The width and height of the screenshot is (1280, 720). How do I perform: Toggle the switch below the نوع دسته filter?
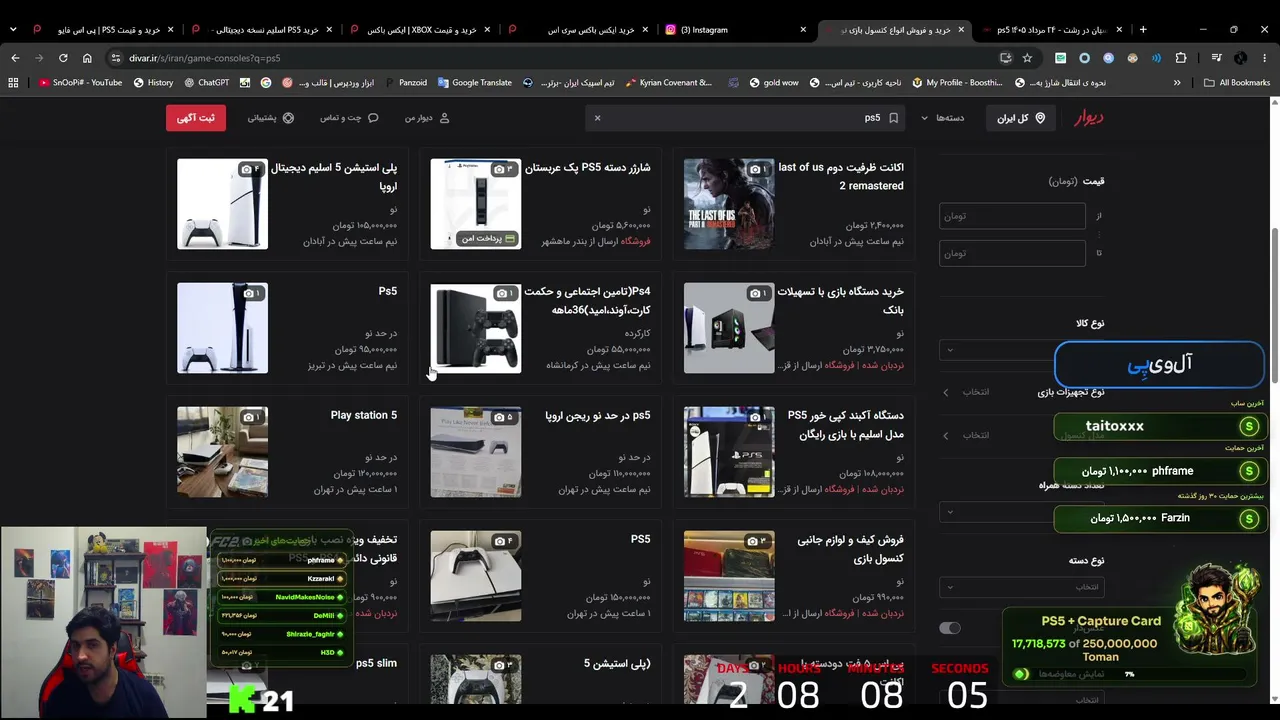[950, 628]
